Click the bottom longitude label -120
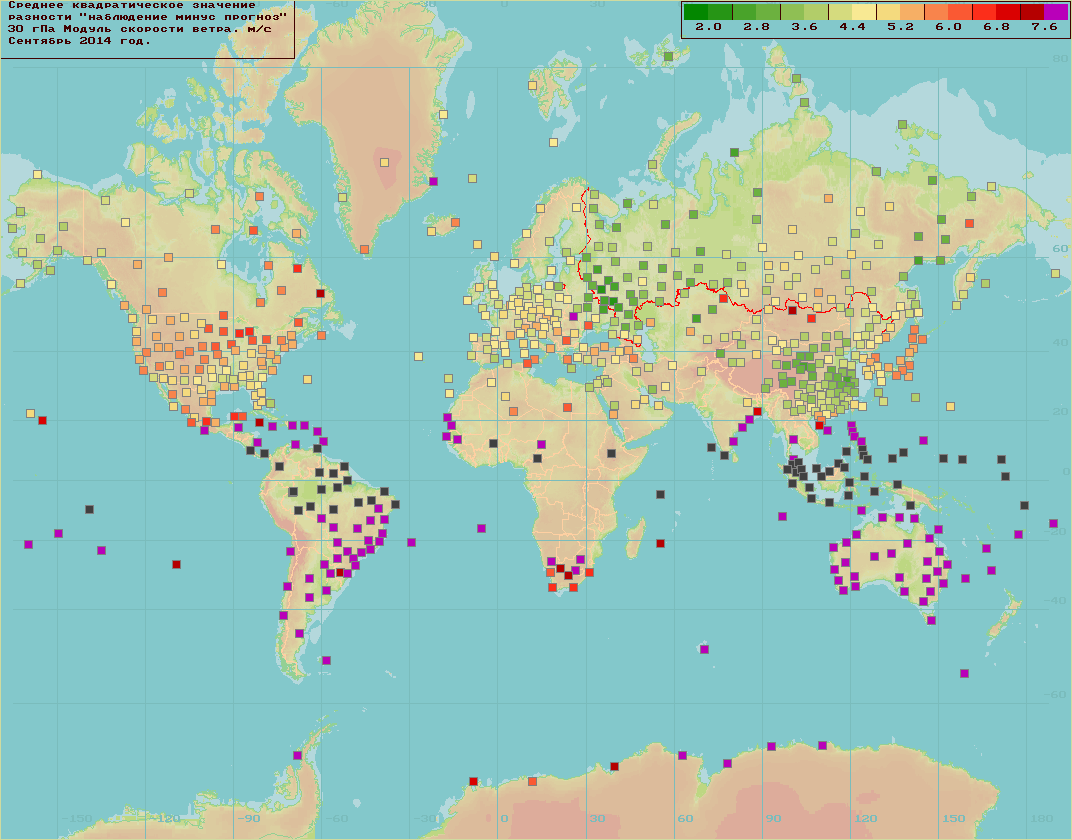The height and width of the screenshot is (840, 1072). (x=165, y=818)
